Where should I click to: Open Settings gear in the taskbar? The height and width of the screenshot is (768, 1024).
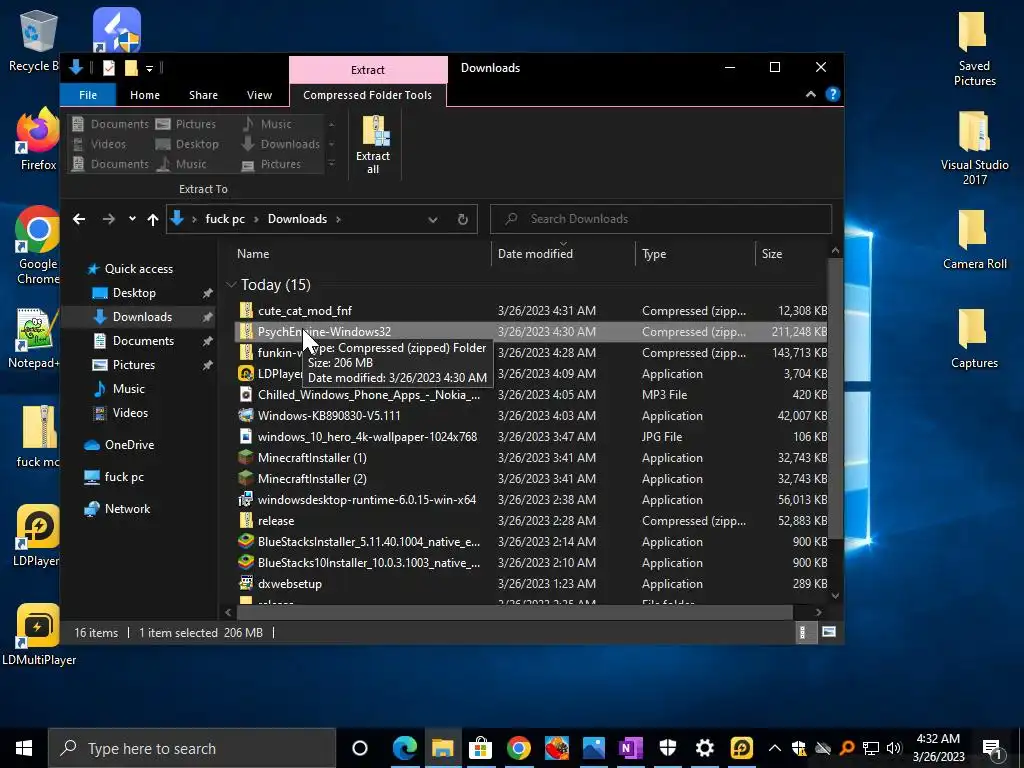[x=705, y=748]
